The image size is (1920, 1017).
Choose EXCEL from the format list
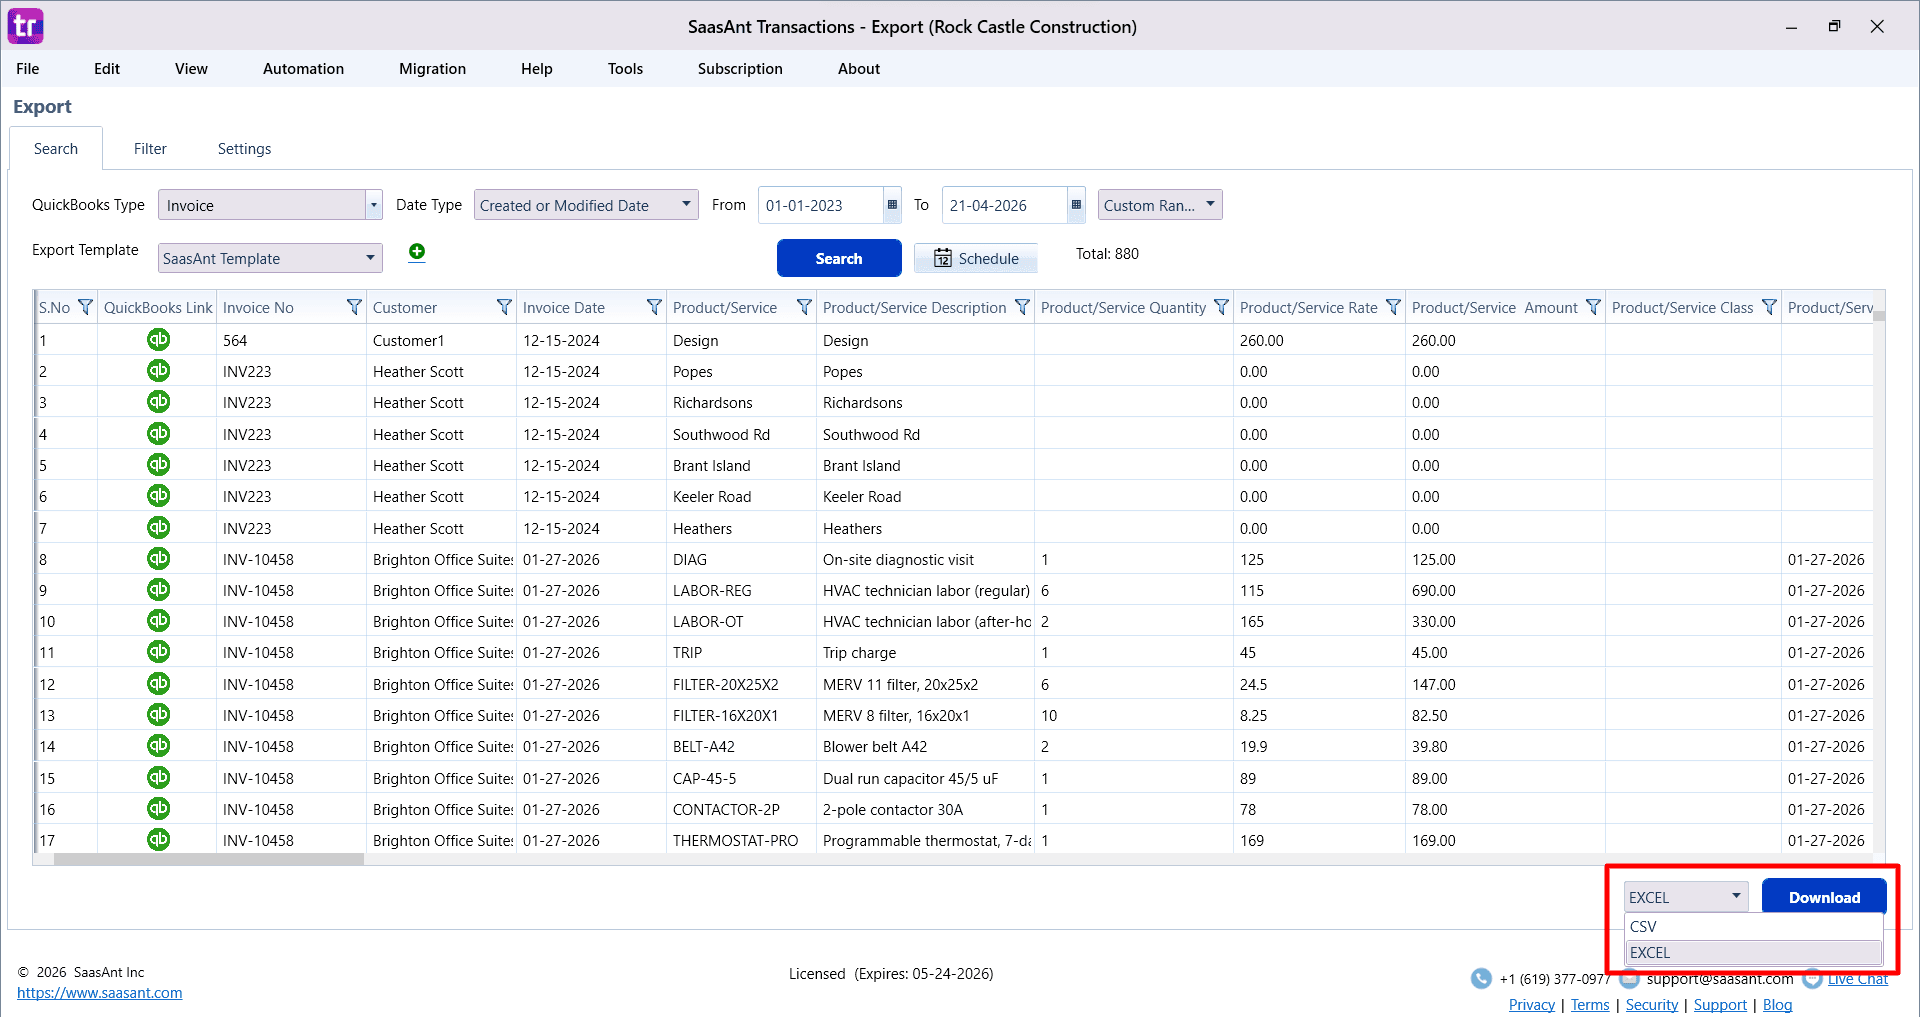click(x=1753, y=953)
